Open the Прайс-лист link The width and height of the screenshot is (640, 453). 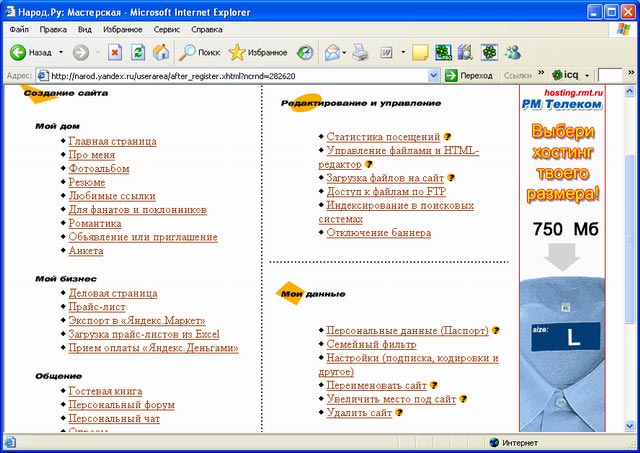[x=97, y=307]
